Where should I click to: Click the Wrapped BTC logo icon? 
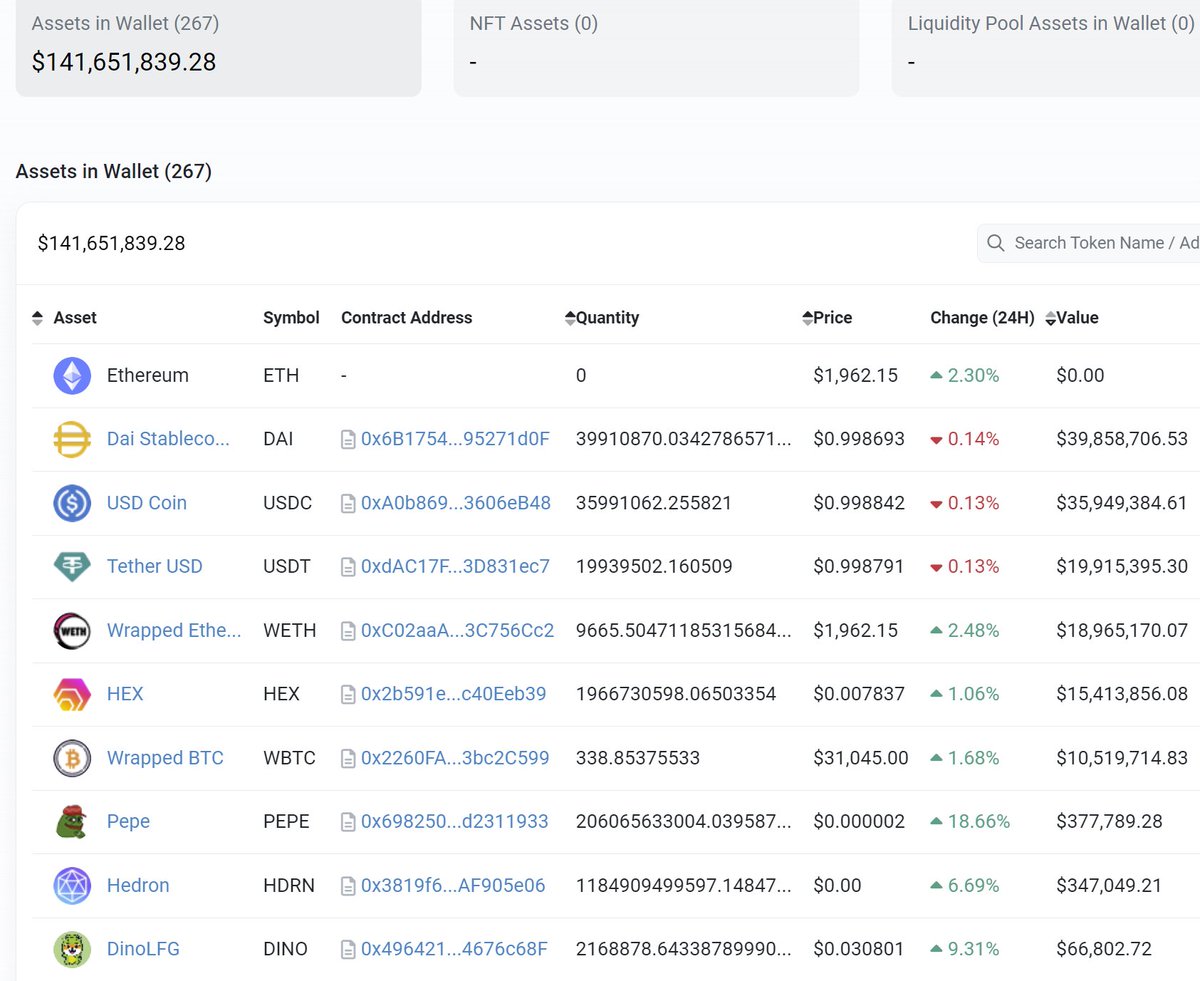72,758
